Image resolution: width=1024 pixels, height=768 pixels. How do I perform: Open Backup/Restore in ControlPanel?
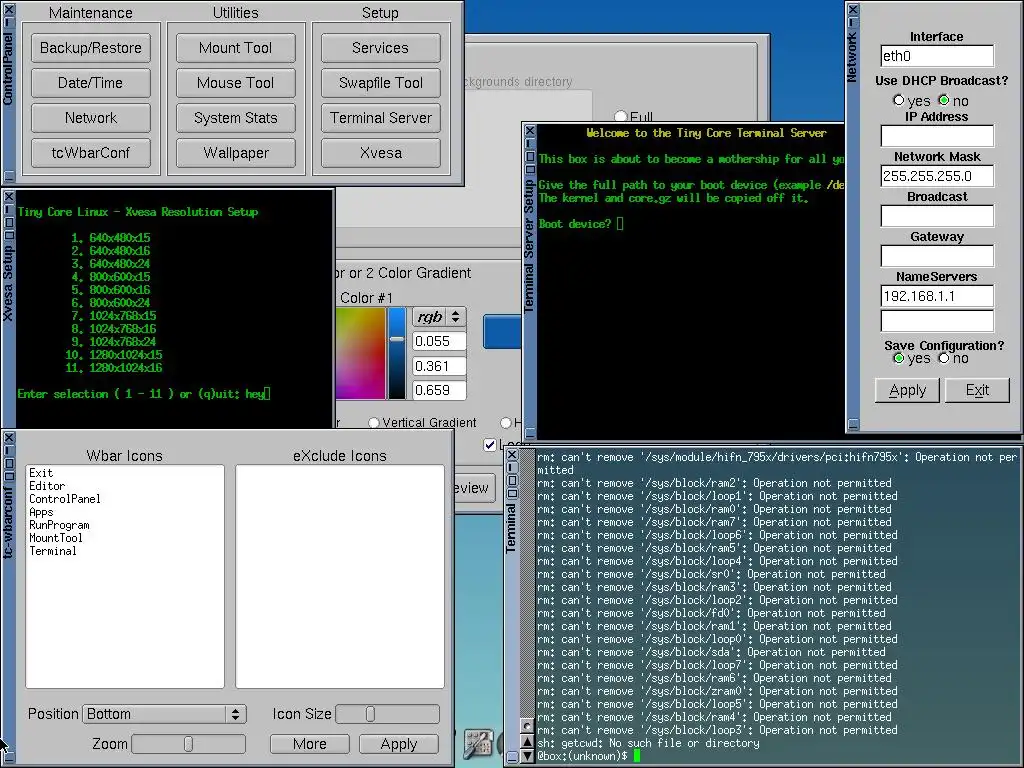91,48
